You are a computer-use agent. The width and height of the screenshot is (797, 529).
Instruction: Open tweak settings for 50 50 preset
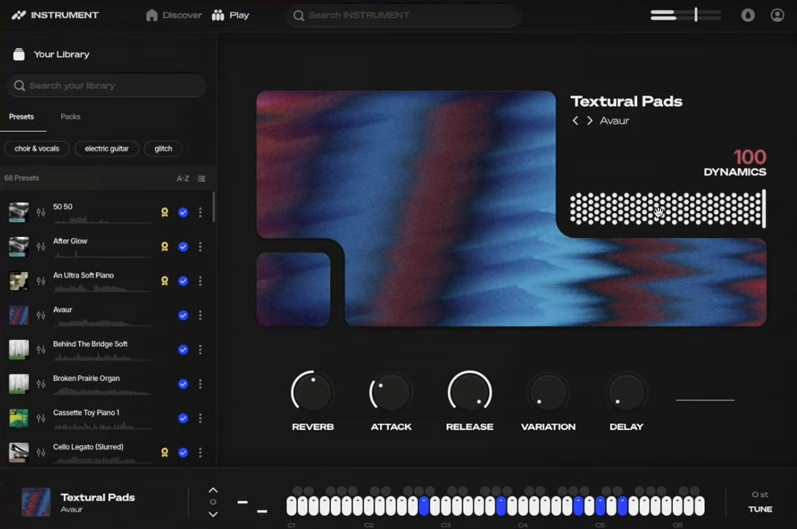click(41, 212)
